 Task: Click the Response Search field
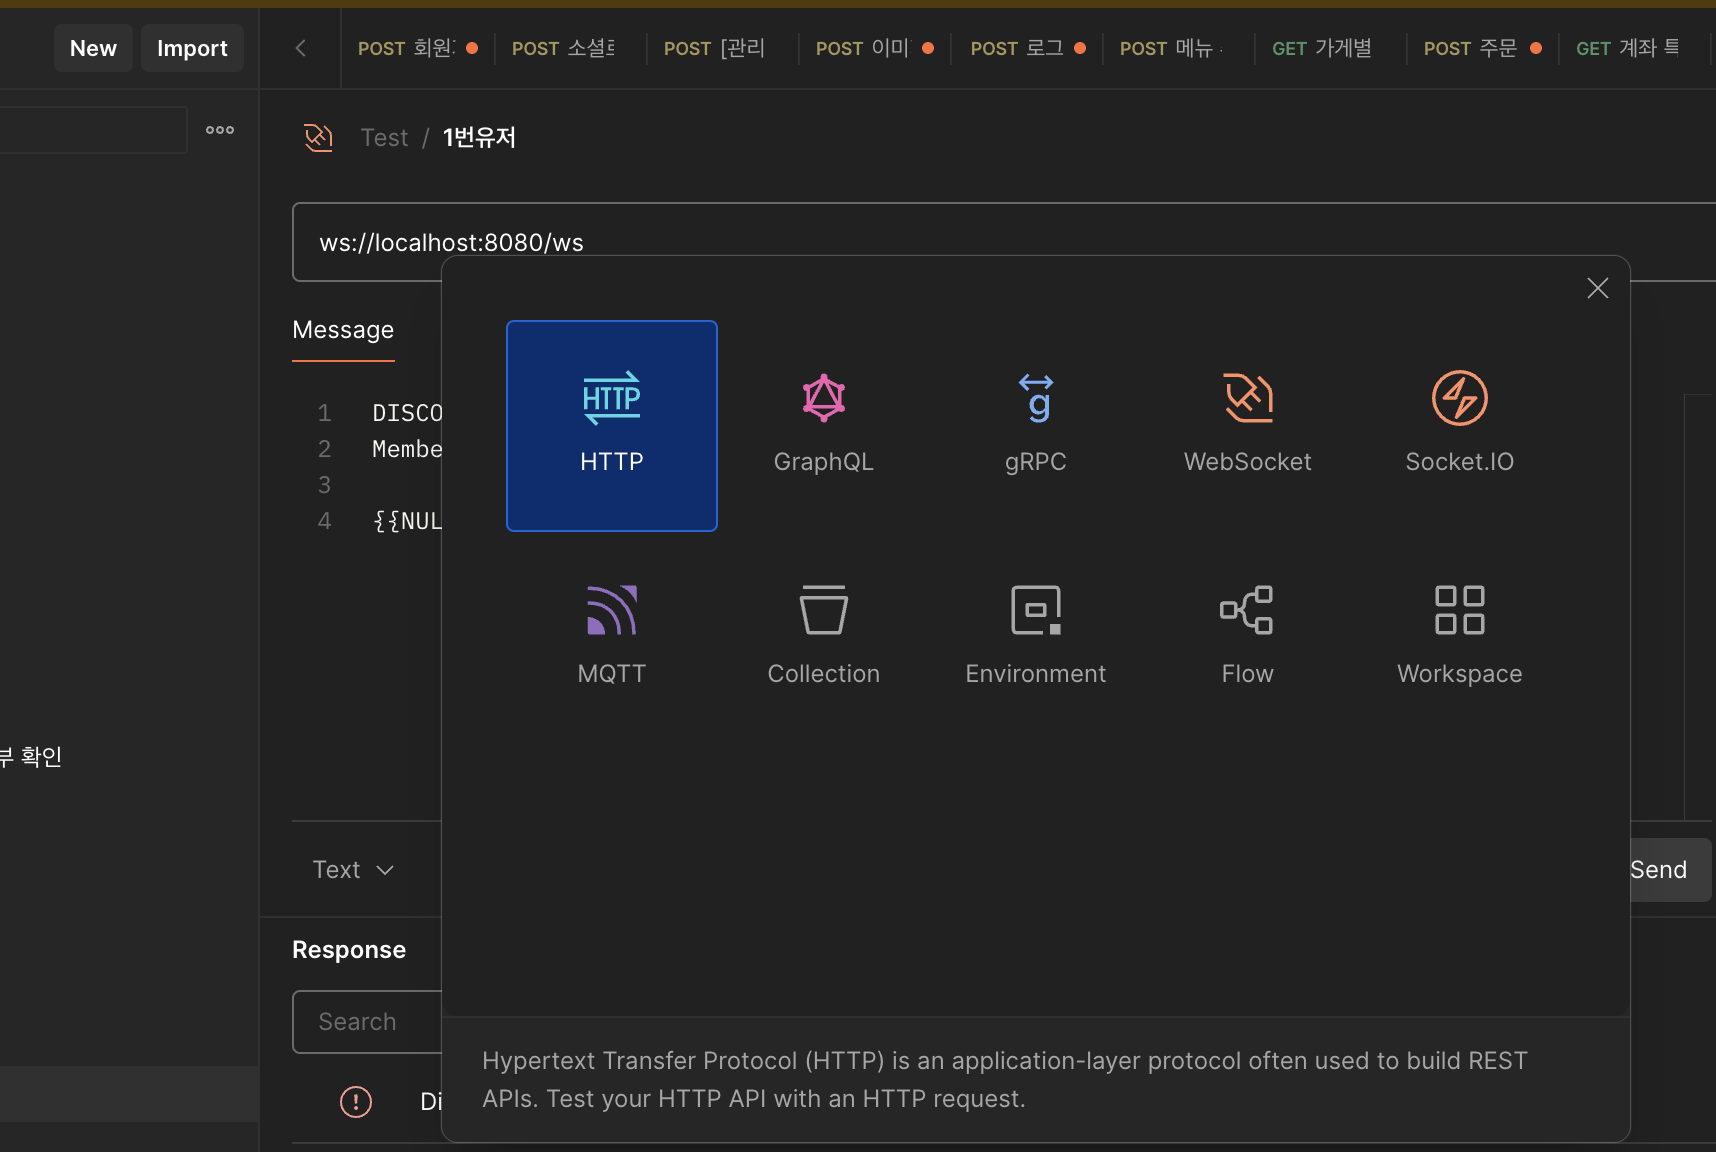pos(368,1022)
